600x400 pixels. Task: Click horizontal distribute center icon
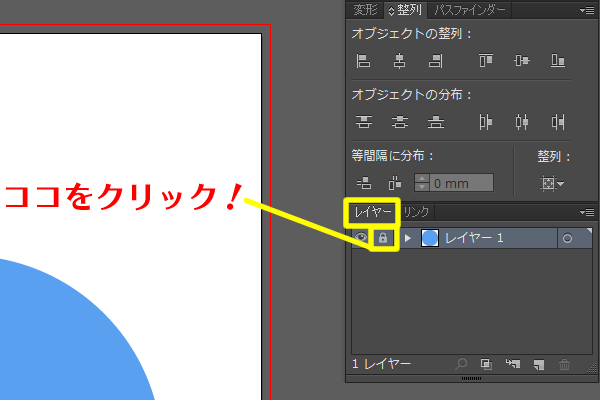[522, 122]
